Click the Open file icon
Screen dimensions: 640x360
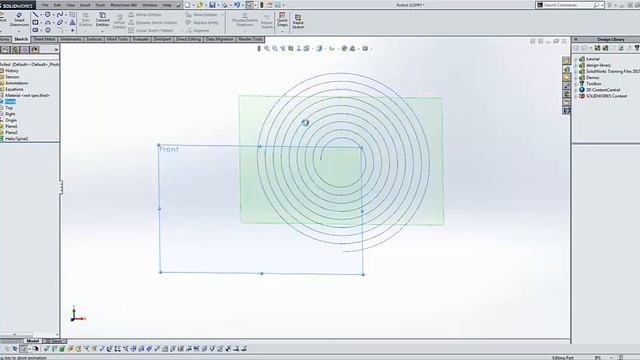click(200, 5)
